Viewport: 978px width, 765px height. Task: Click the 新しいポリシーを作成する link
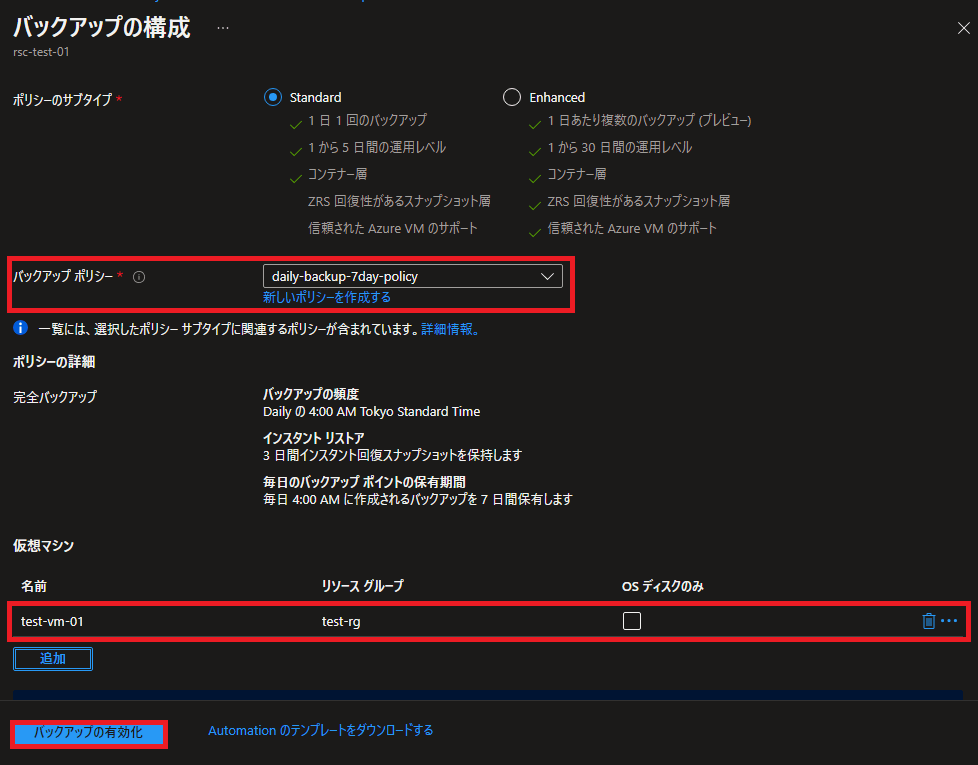tap(327, 298)
